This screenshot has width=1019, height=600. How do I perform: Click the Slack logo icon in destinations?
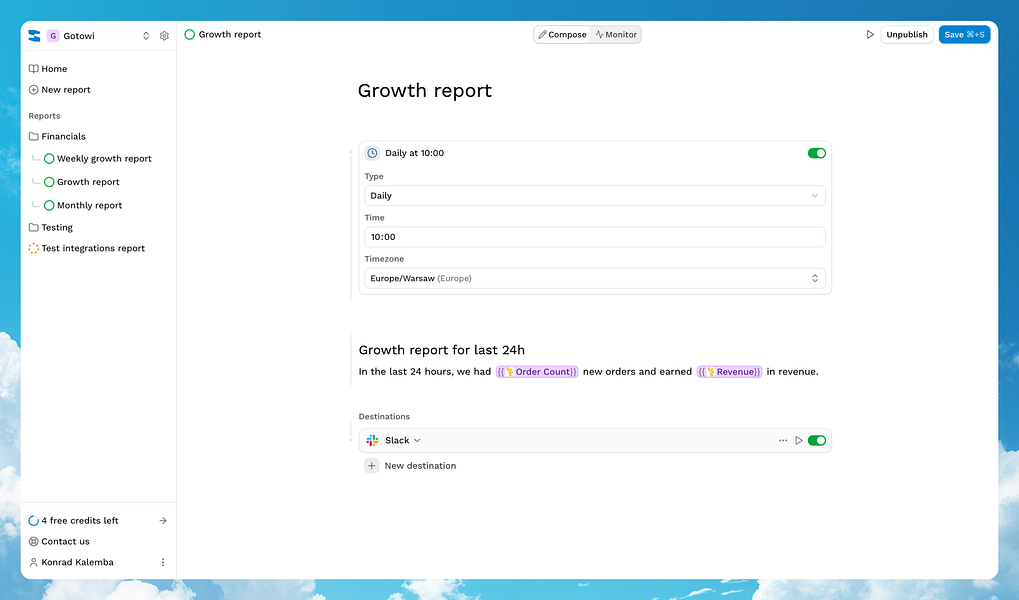coord(372,441)
